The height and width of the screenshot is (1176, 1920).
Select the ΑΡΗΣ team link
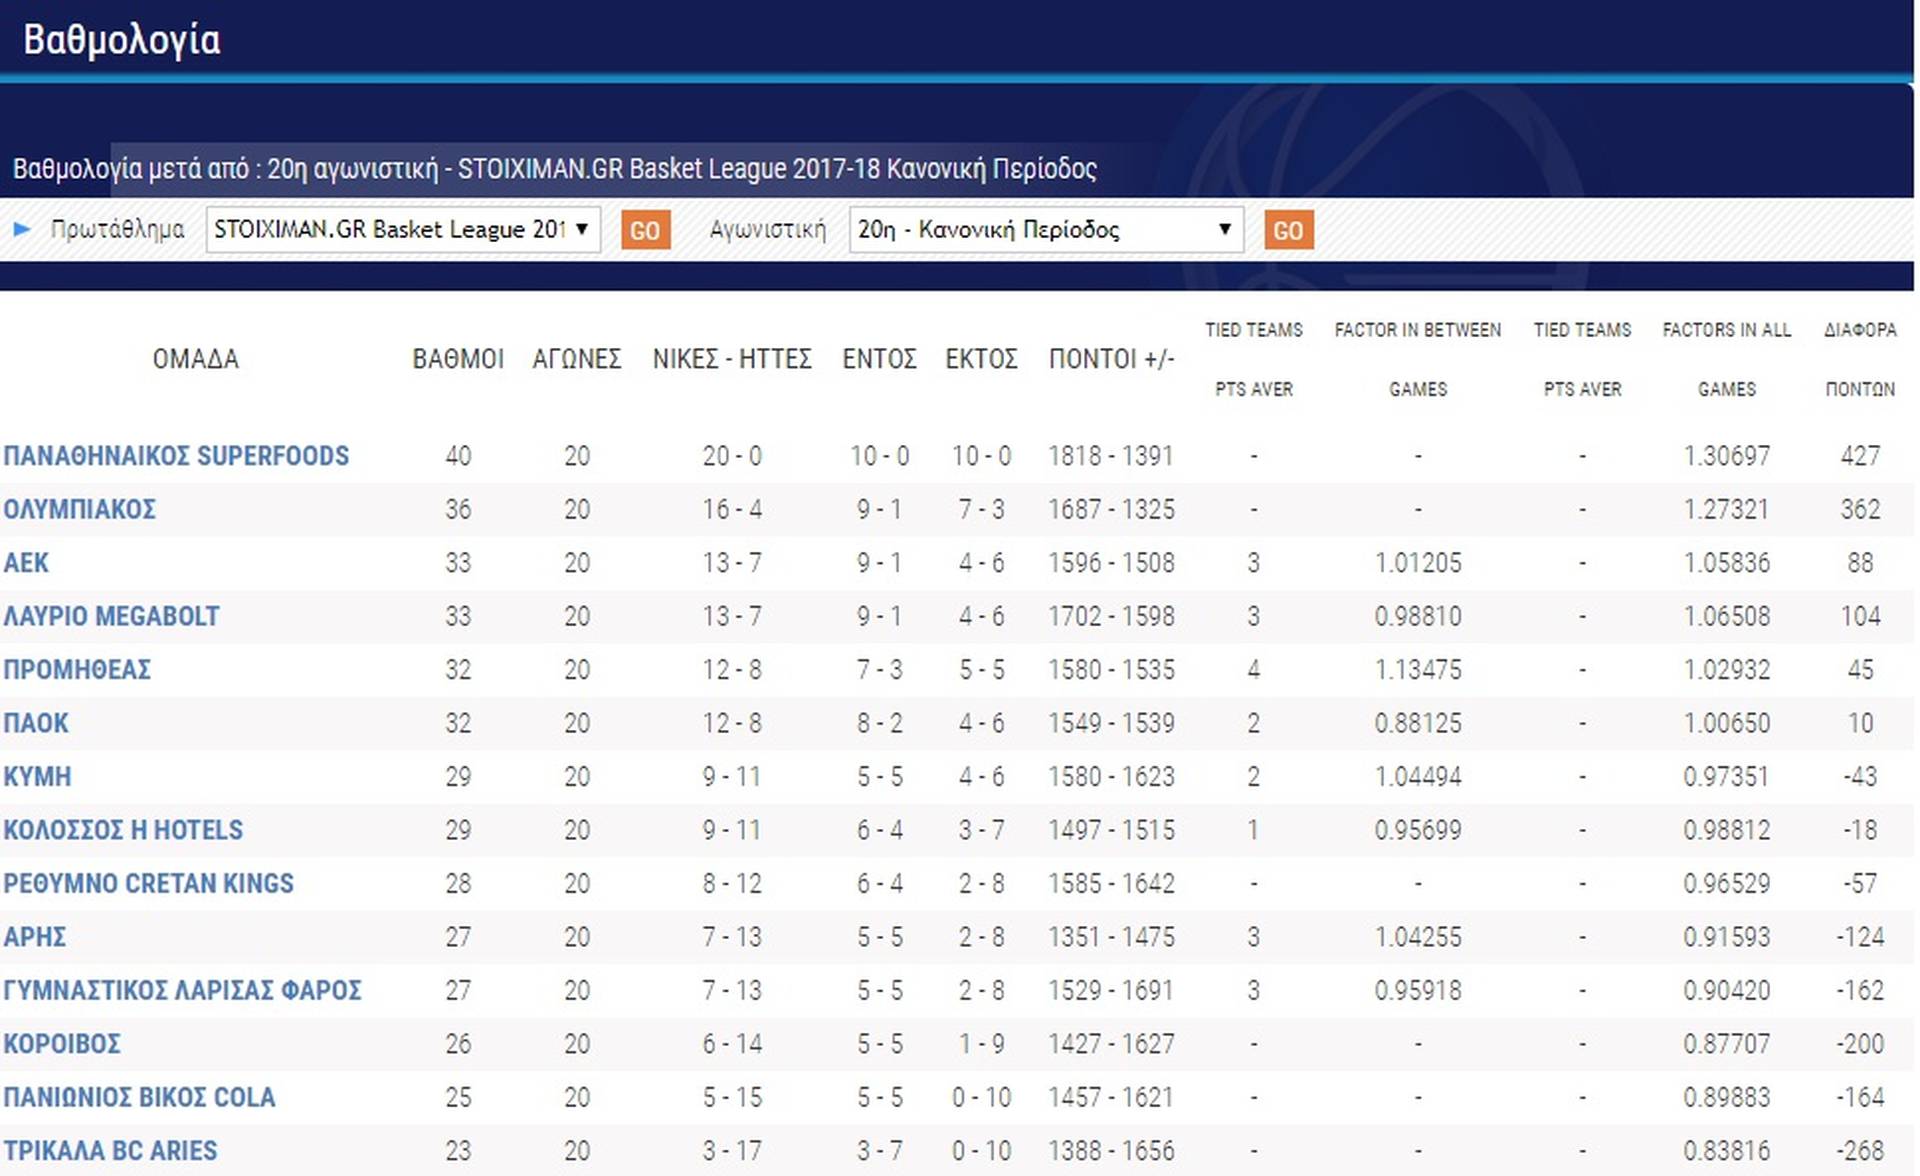point(34,937)
